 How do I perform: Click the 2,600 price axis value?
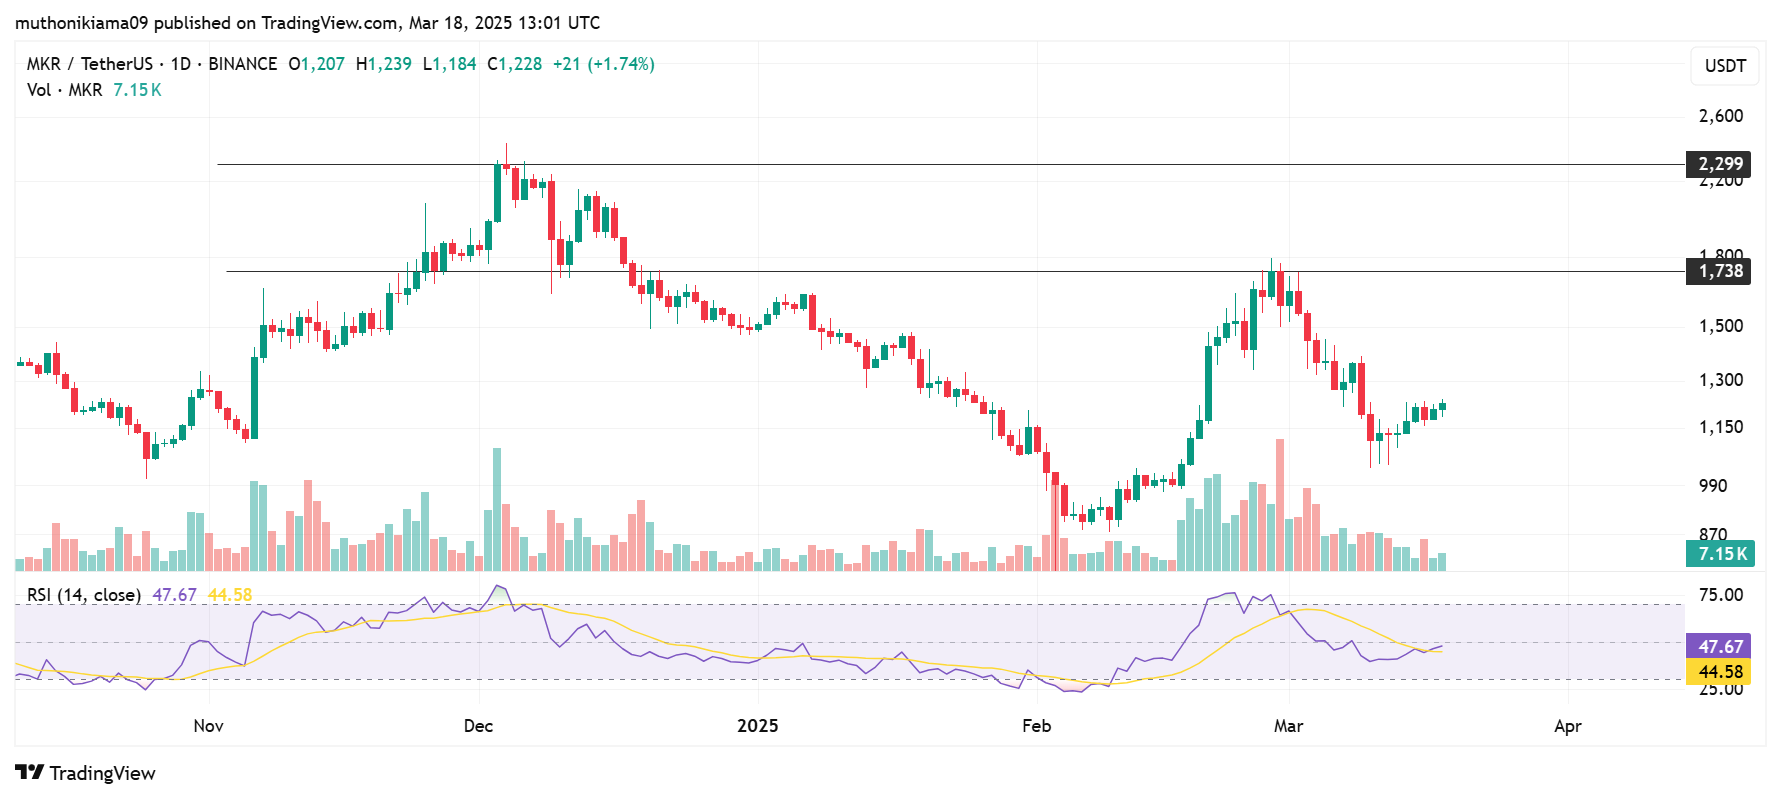[1721, 116]
